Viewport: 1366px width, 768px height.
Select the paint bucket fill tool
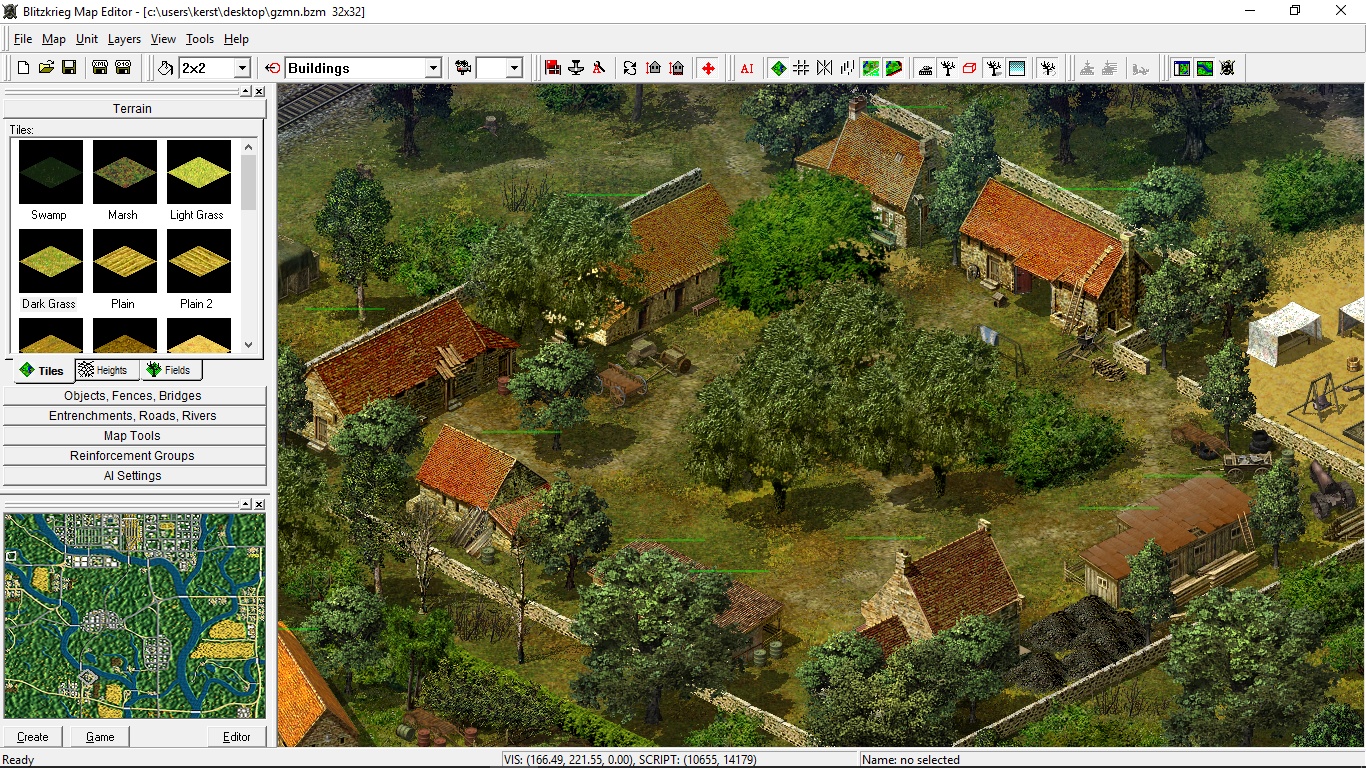coord(166,68)
